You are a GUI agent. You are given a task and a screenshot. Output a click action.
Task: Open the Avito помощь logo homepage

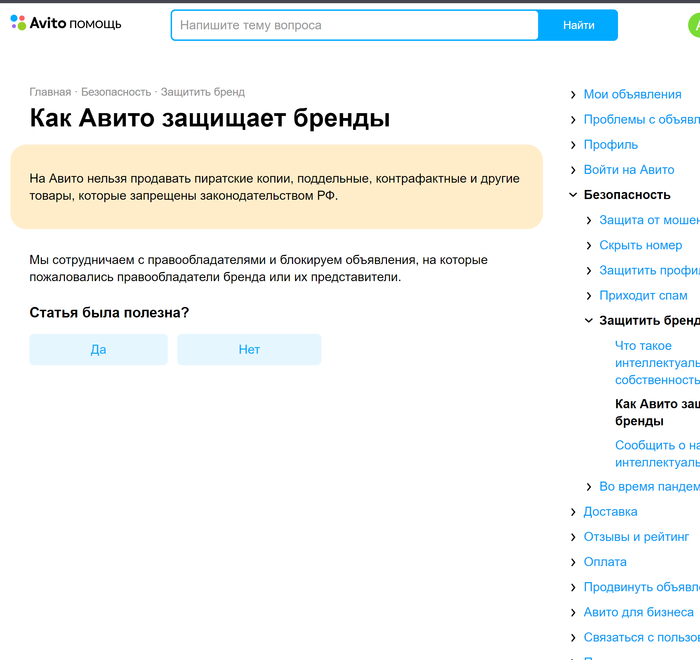point(66,23)
